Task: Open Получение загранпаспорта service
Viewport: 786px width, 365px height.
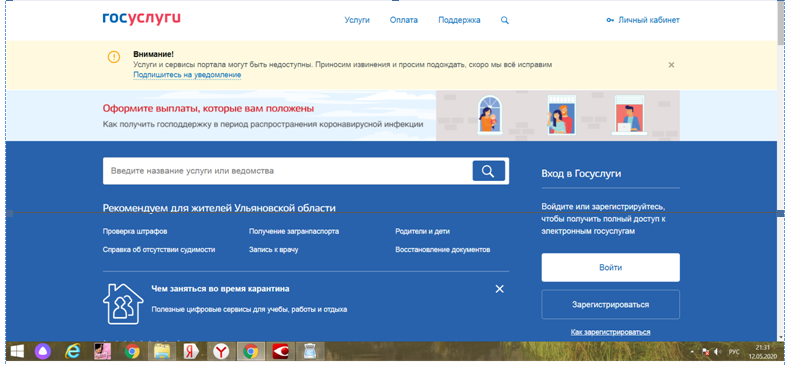Action: [294, 232]
